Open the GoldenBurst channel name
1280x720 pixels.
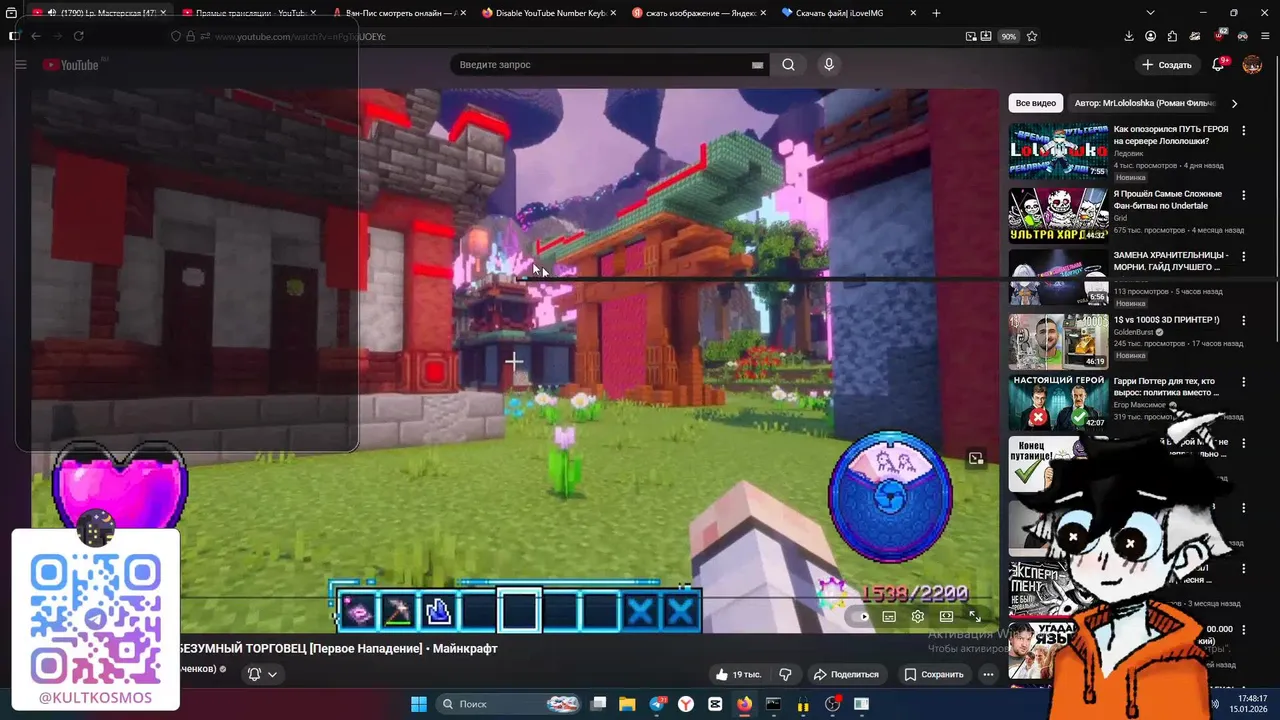(x=1134, y=332)
